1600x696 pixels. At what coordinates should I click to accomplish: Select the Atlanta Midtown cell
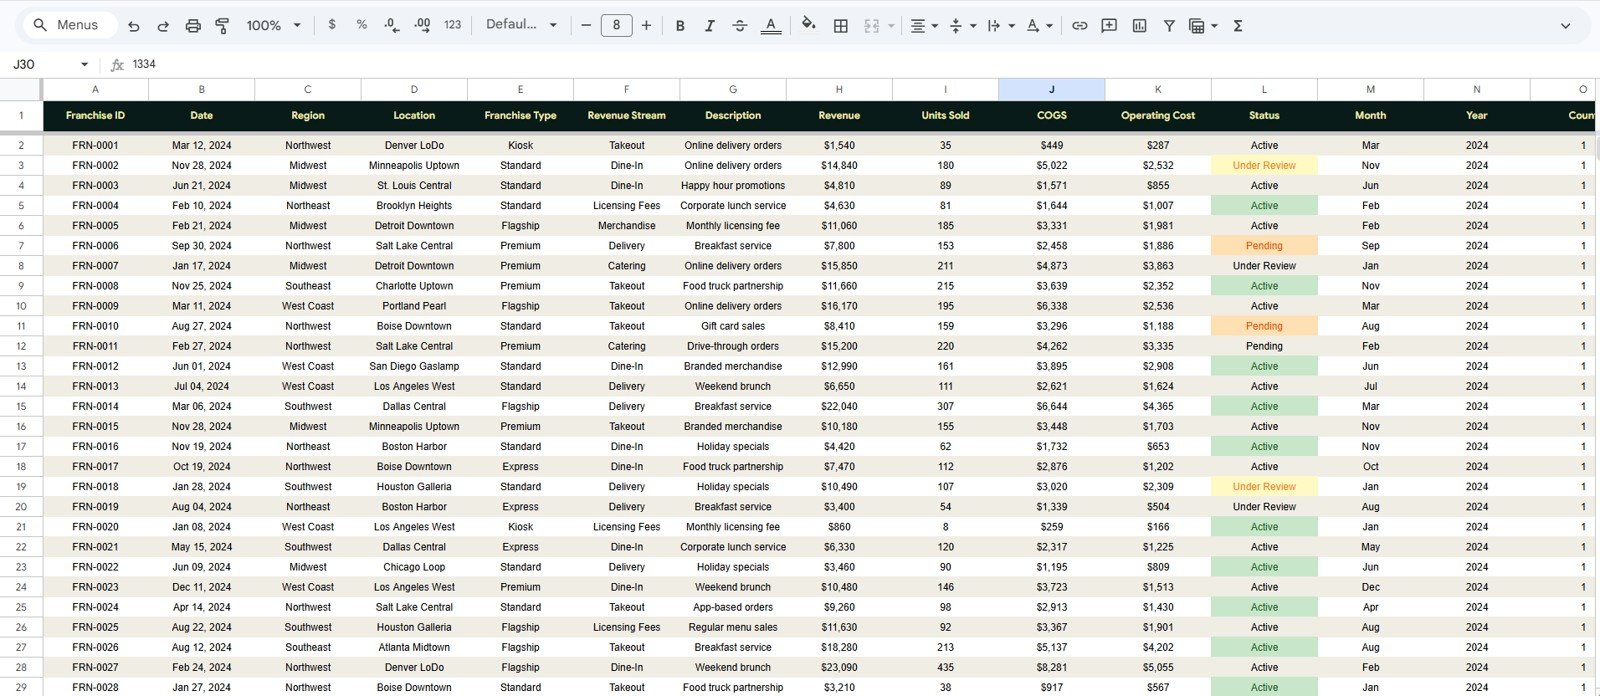[x=414, y=647]
